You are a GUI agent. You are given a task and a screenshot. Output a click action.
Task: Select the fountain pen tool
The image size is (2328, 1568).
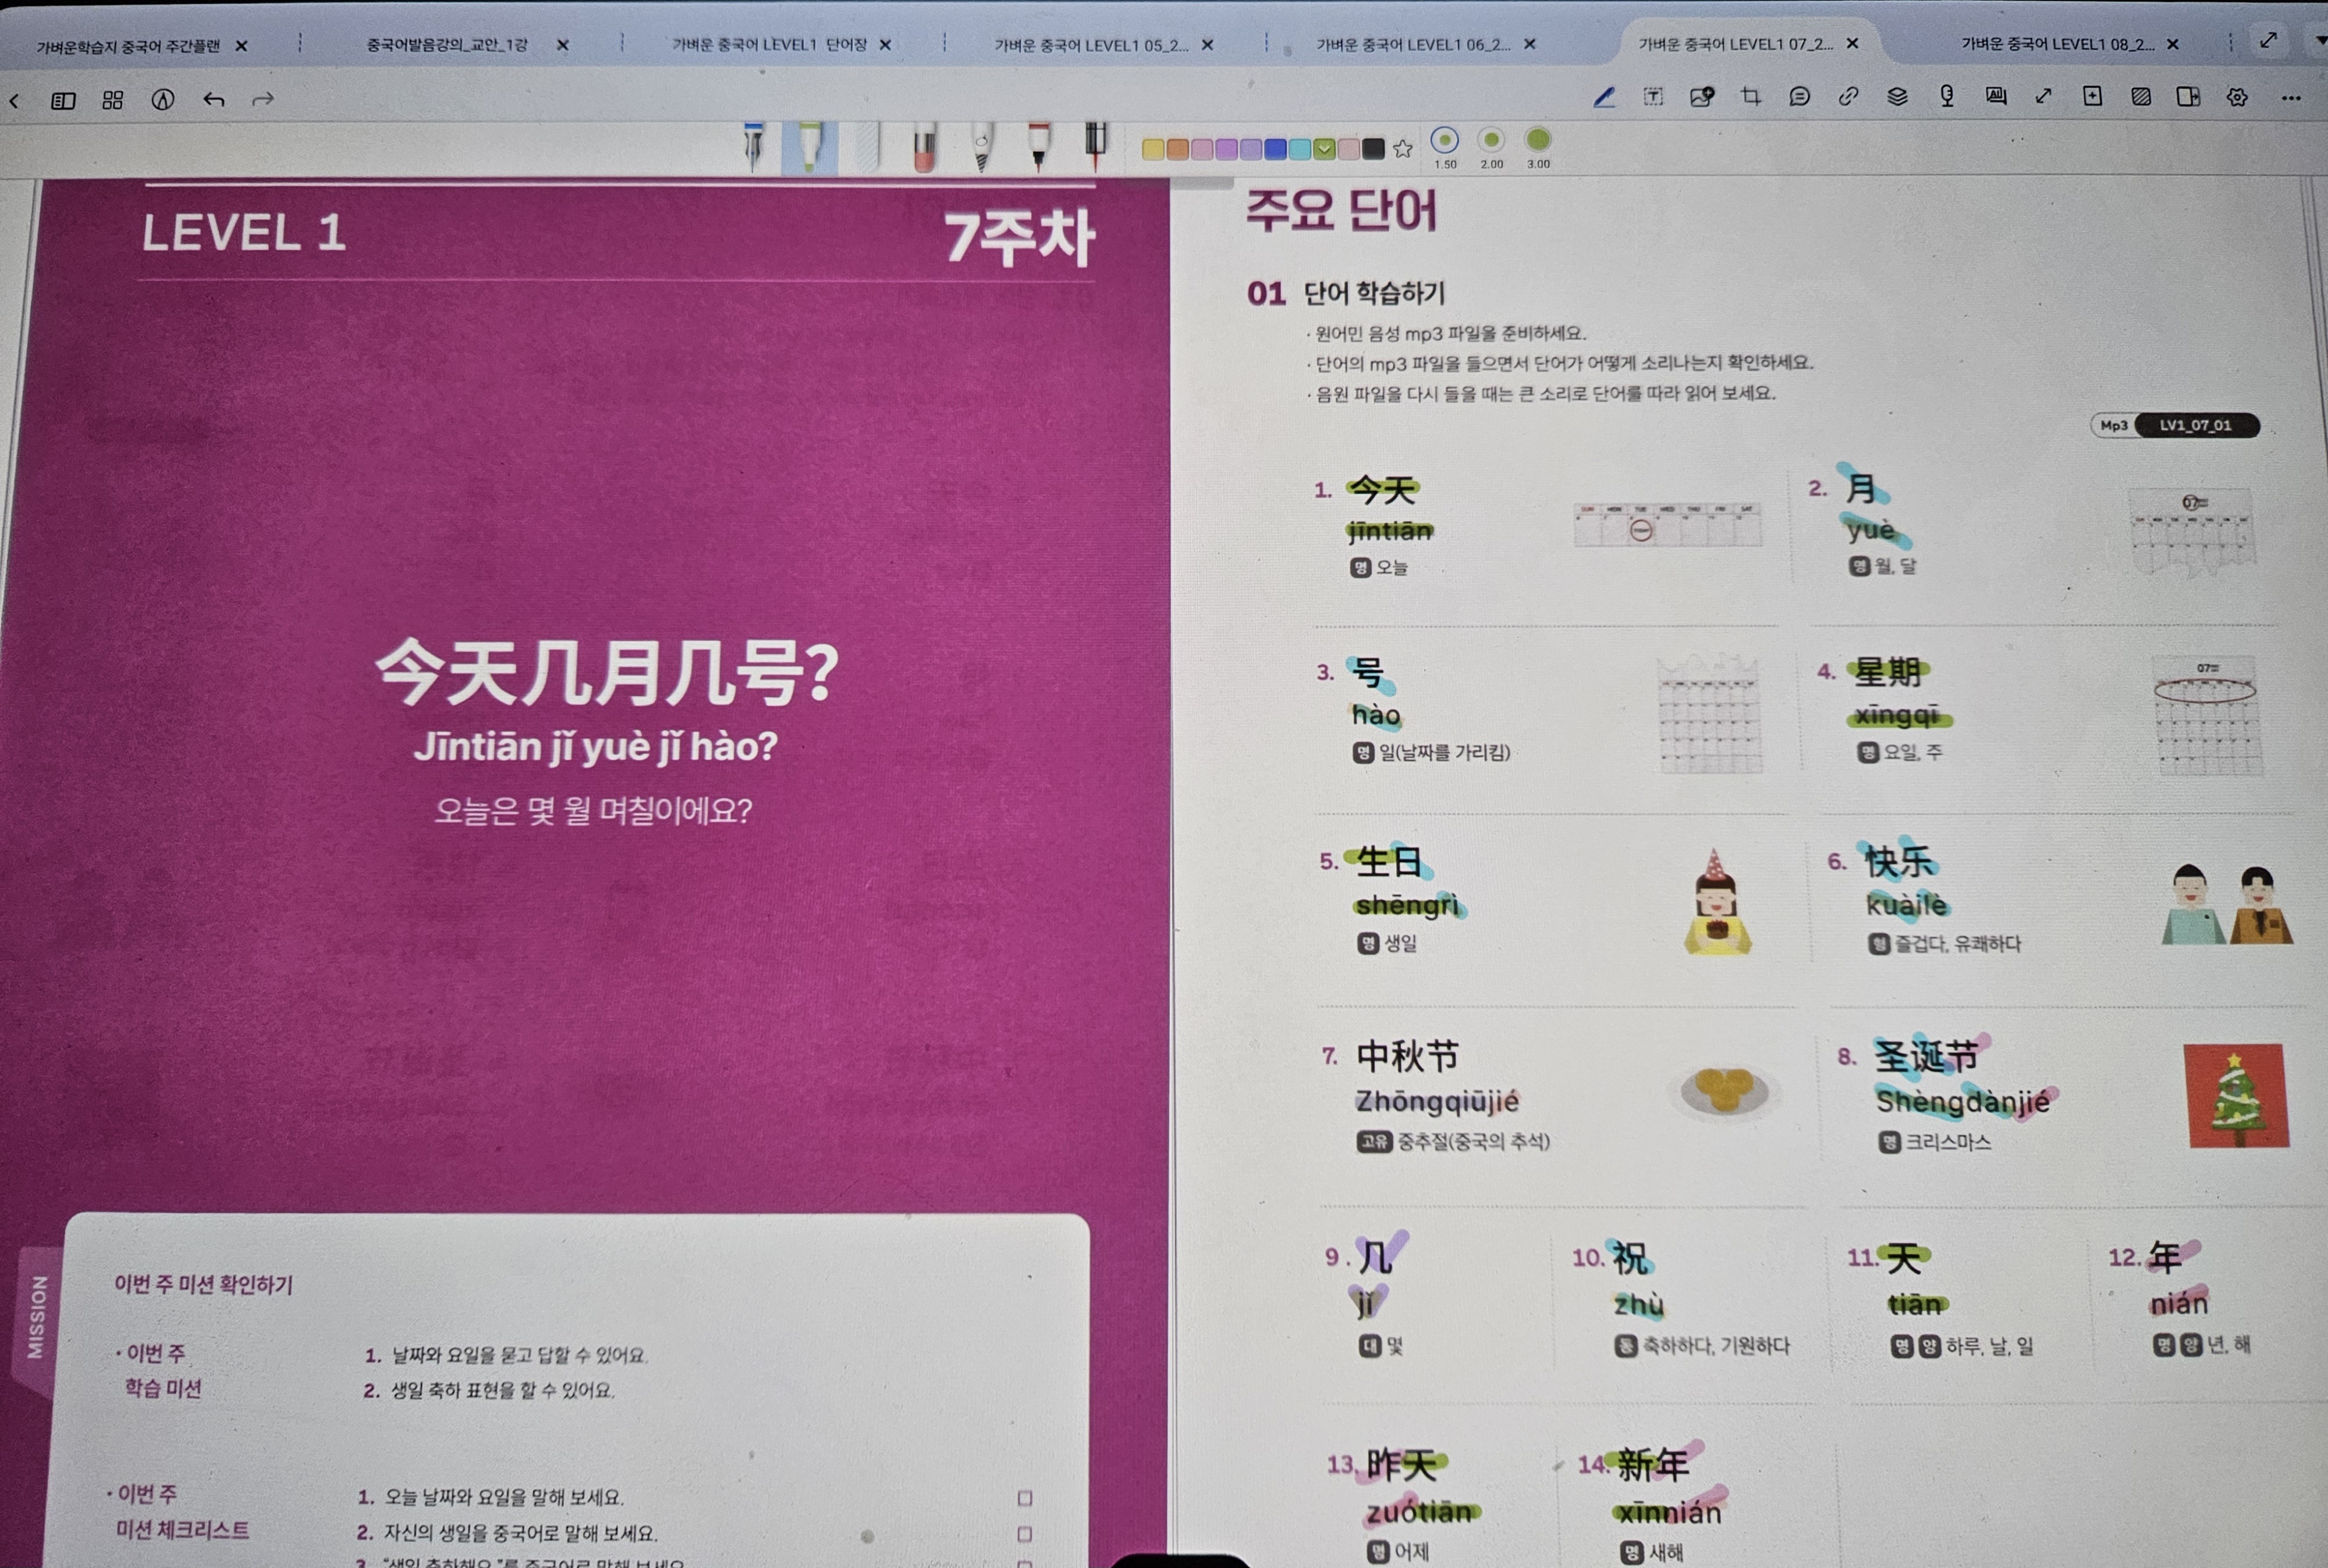click(x=754, y=147)
